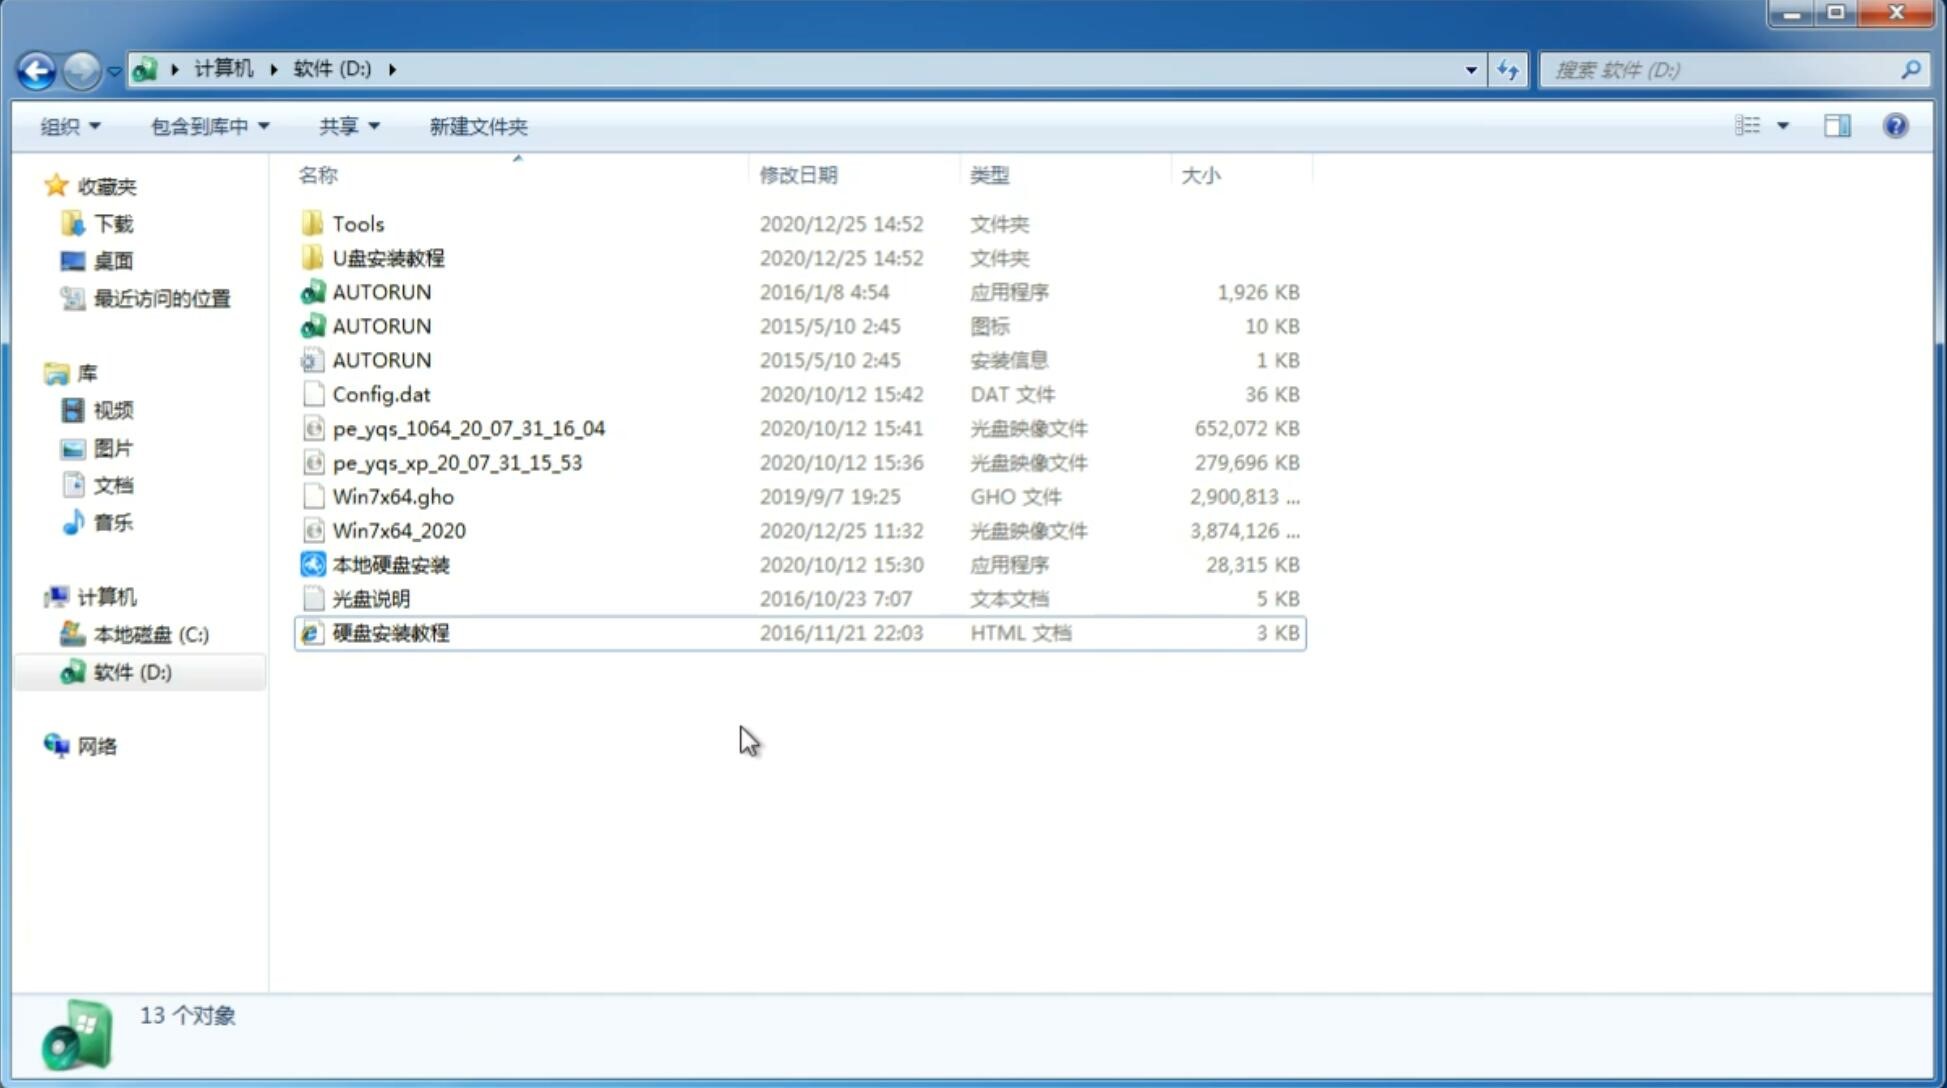
Task: Select 软件 (D:) drive in sidebar
Action: (x=132, y=671)
